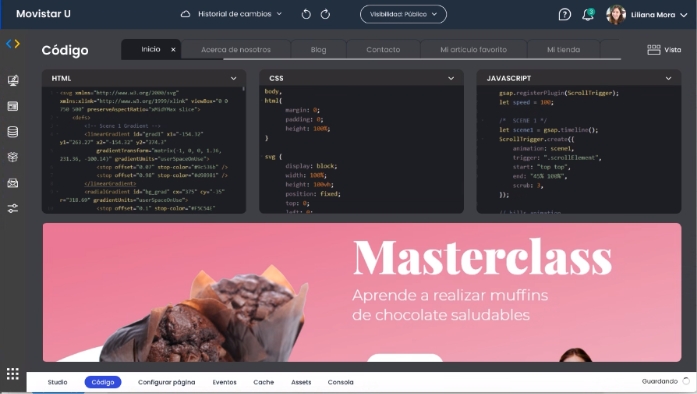Open the Historial de cambios dropdown

tap(231, 14)
